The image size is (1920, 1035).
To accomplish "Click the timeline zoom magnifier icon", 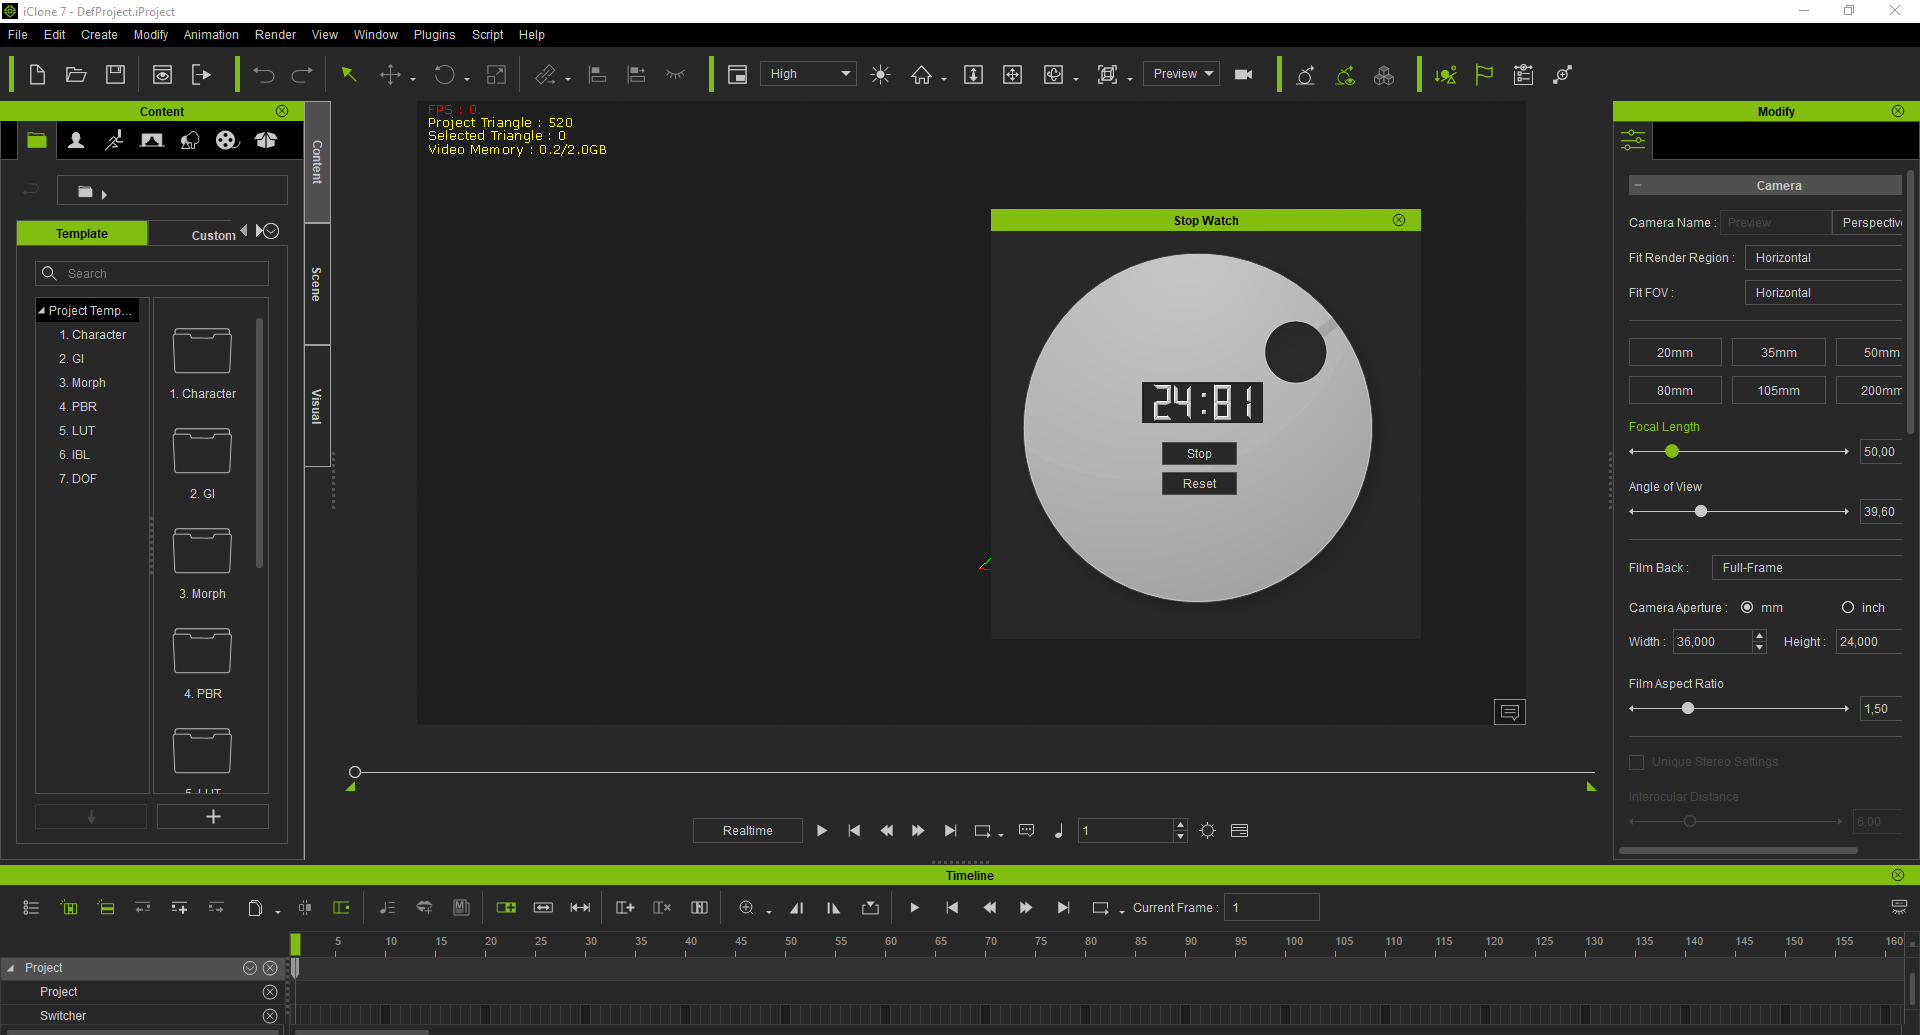I will pyautogui.click(x=746, y=908).
